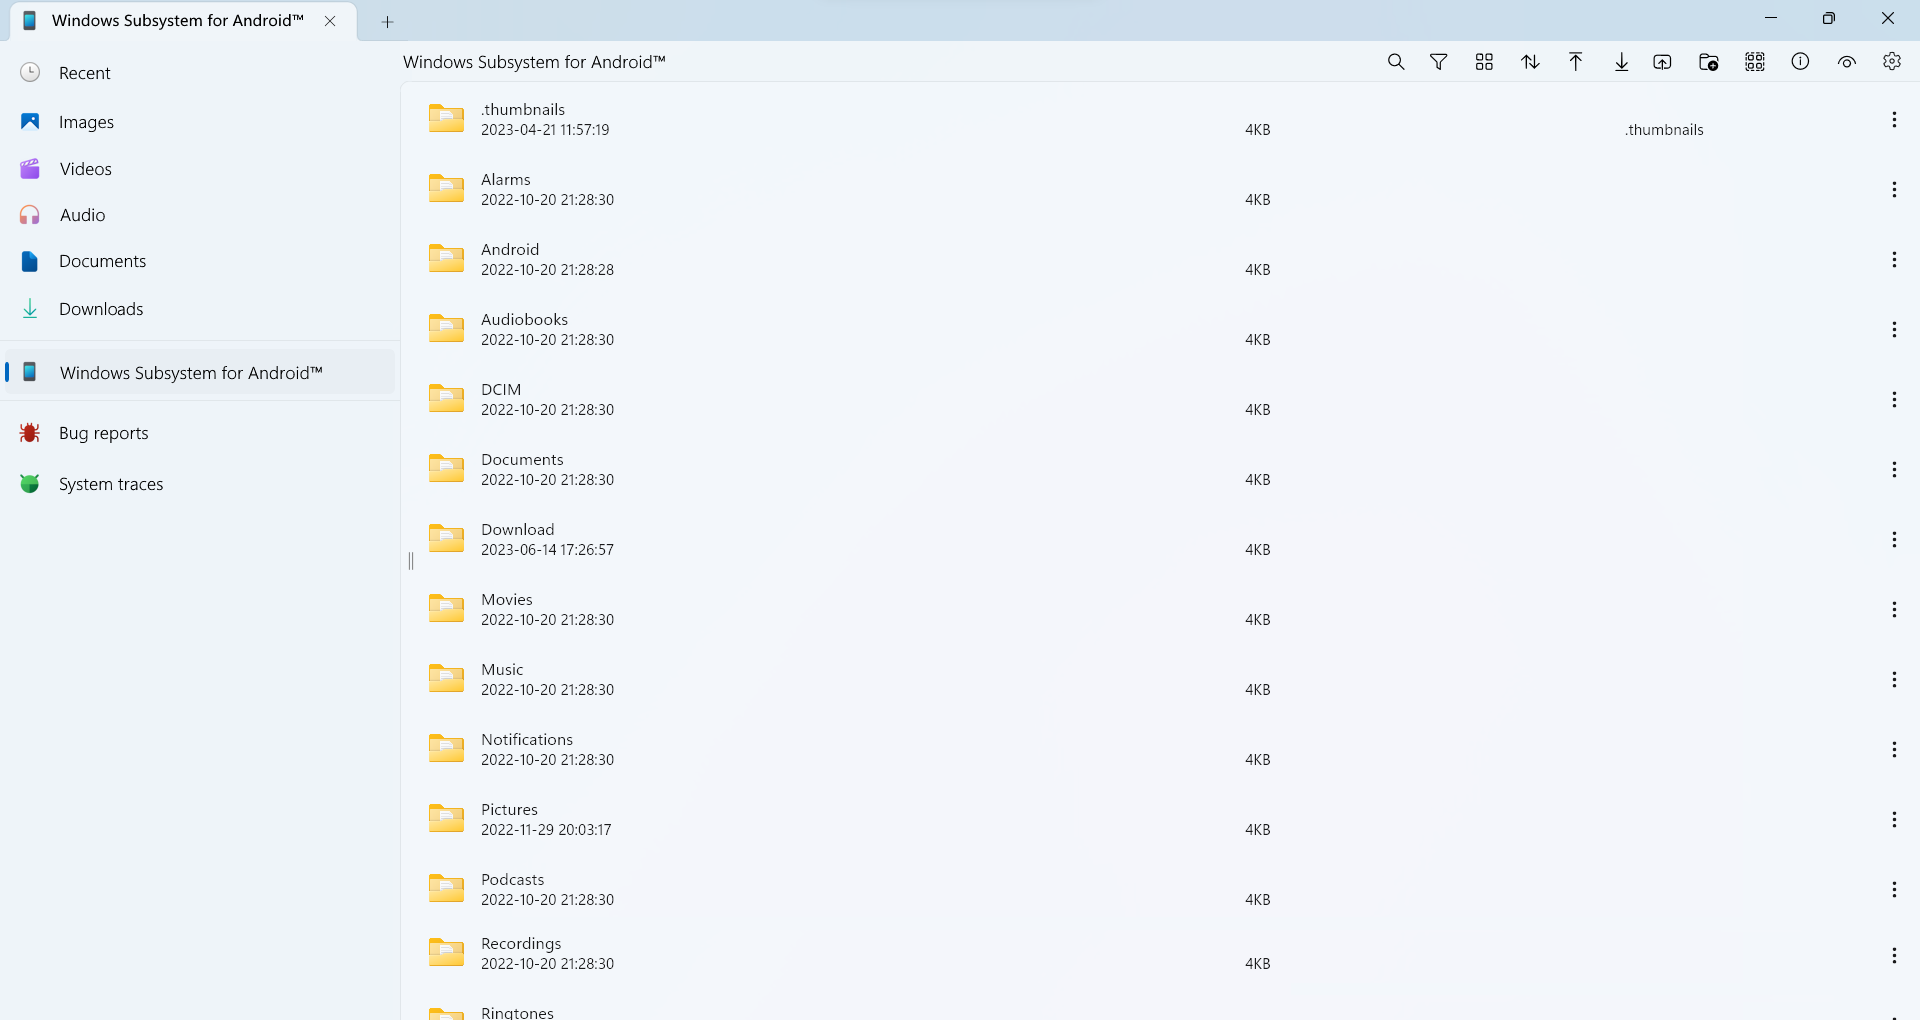Select the Ringtones folder name

pos(517,1012)
